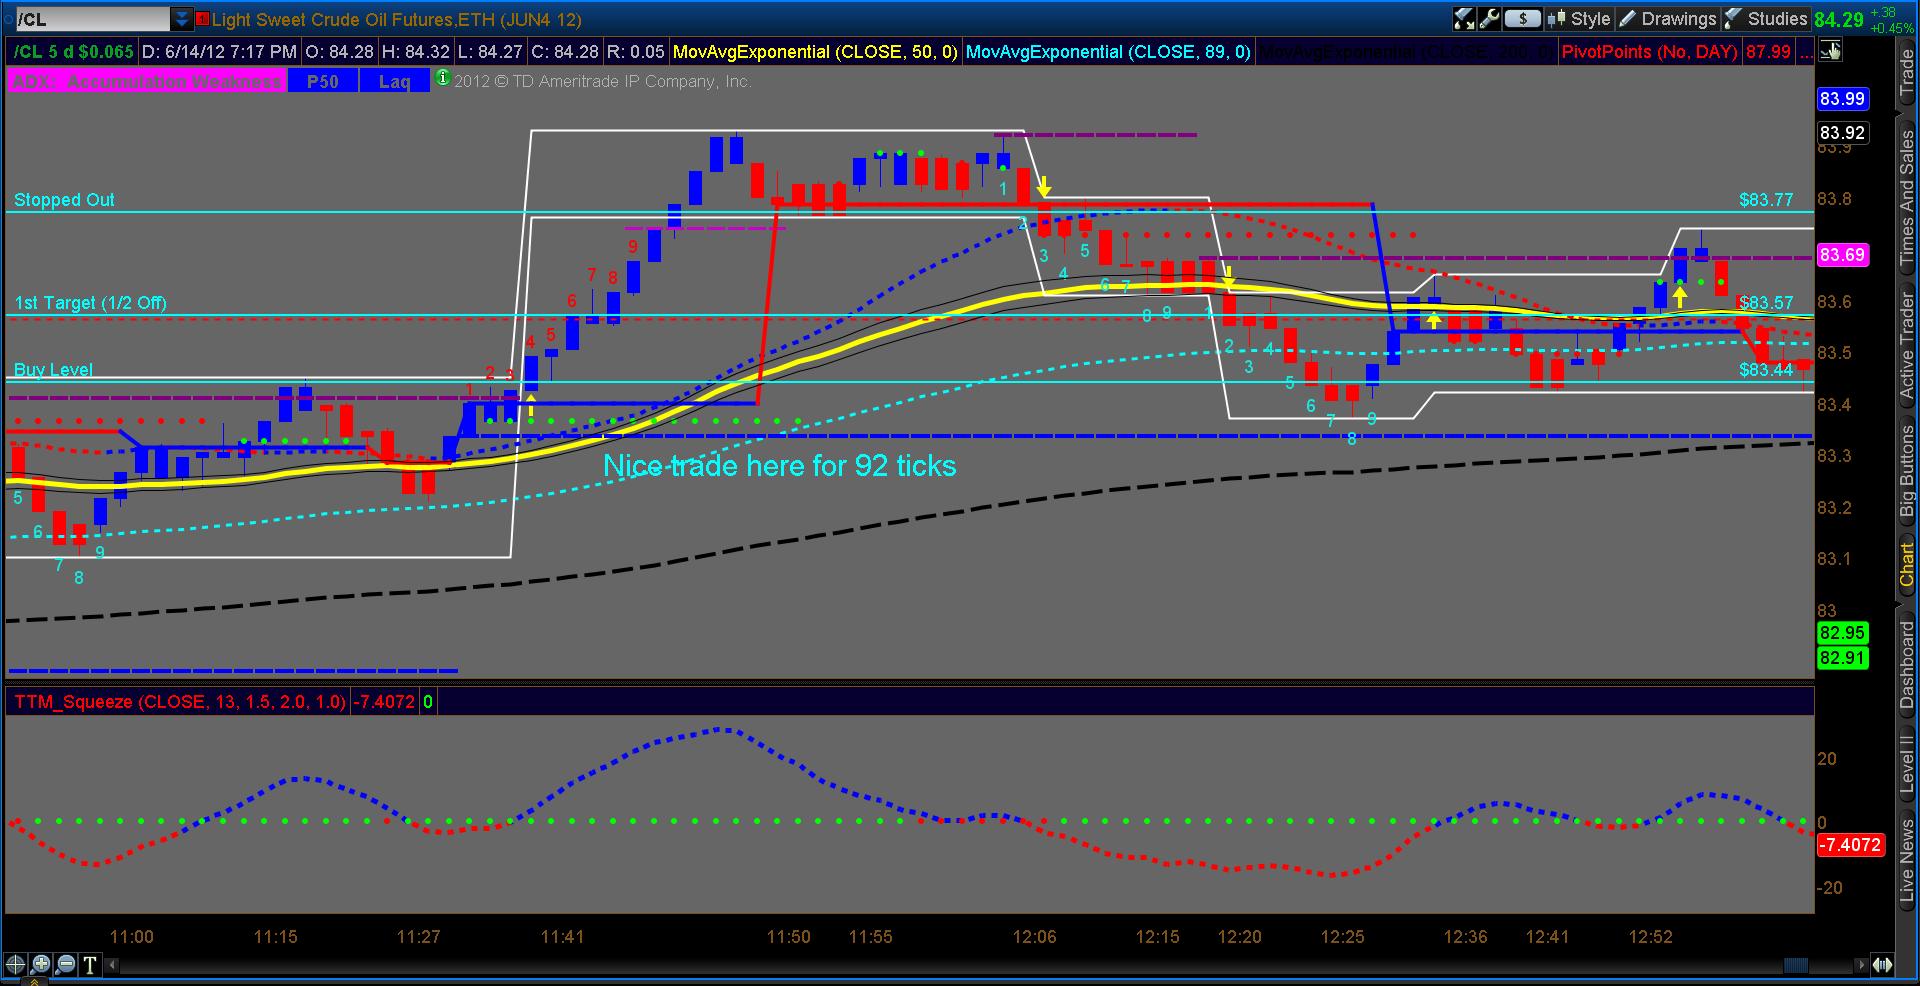1920x986 pixels.
Task: Open chart settings wrench icon
Action: [x=1488, y=18]
